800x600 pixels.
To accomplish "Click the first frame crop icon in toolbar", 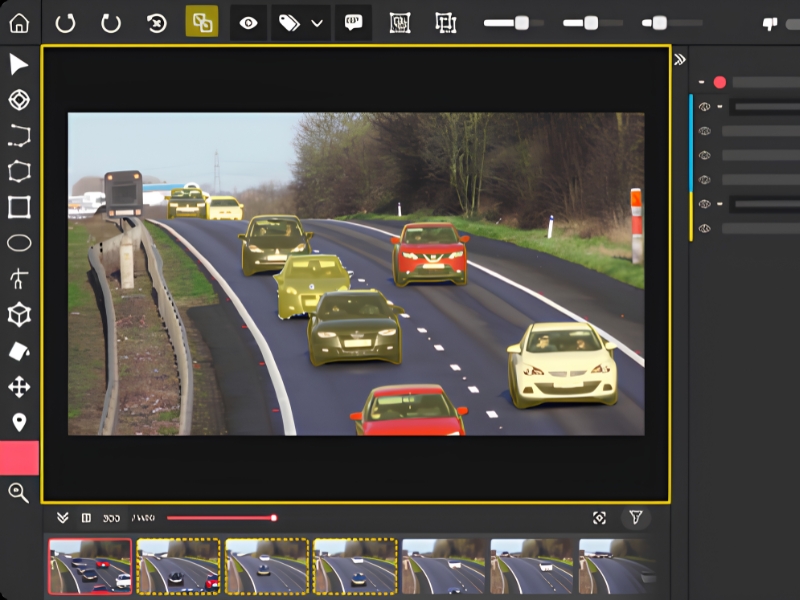I will (x=400, y=23).
